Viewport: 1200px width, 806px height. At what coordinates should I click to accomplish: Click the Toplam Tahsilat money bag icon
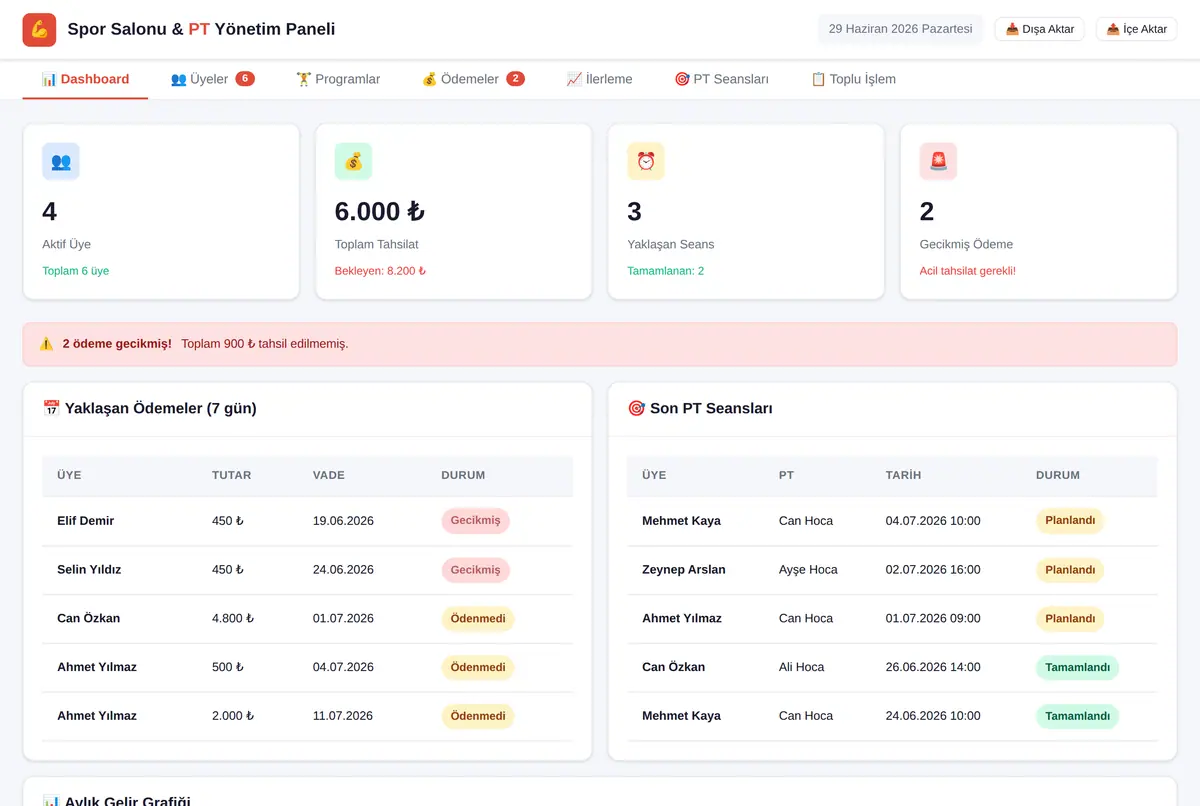click(353, 161)
